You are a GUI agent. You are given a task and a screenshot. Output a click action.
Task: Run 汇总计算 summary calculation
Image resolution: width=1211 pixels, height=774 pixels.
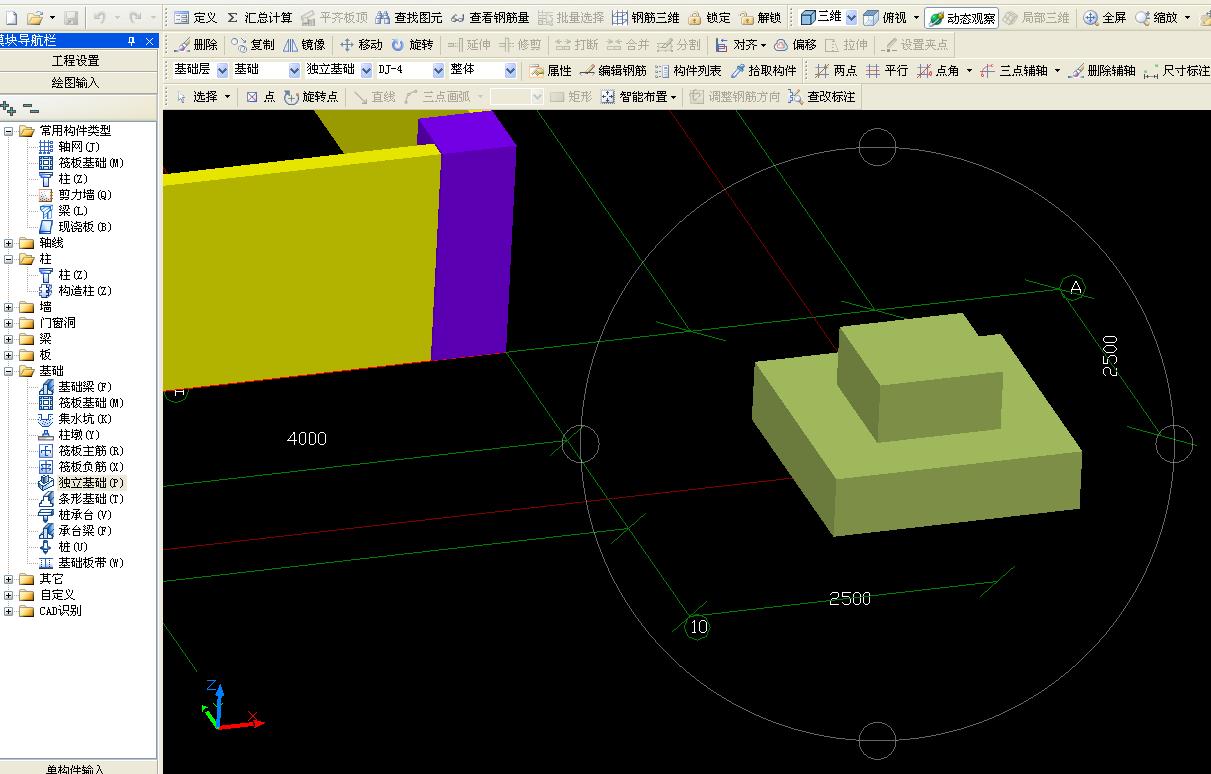click(259, 18)
